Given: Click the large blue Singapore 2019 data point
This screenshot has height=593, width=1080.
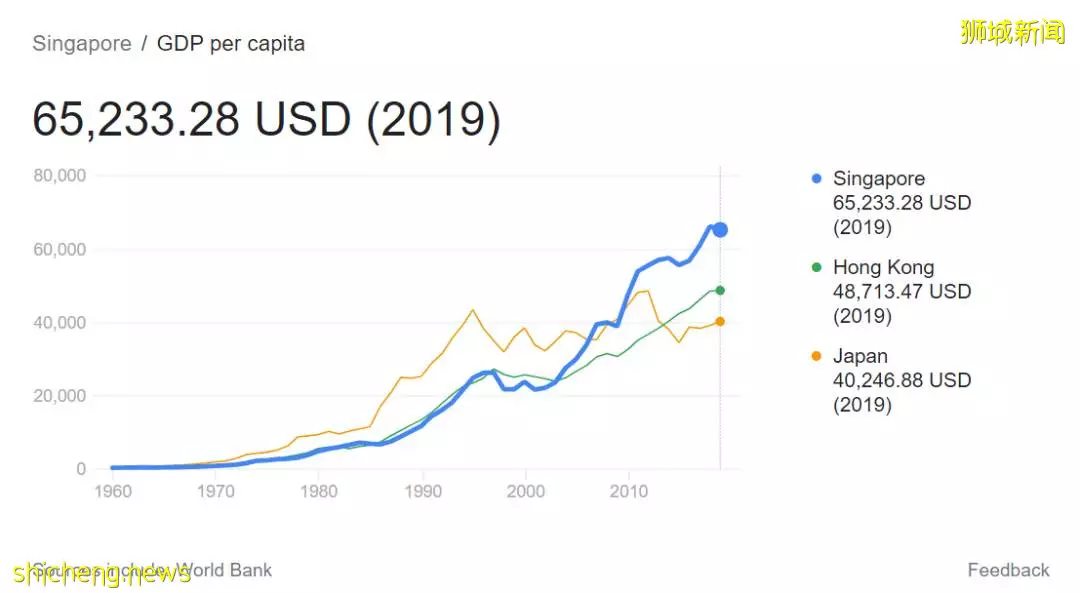Looking at the screenshot, I should [720, 230].
